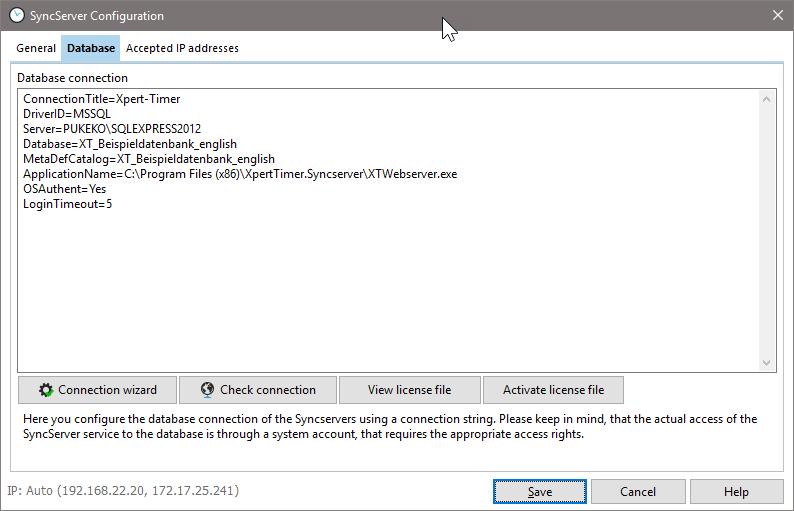794x511 pixels.
Task: Click the scrollbar up arrow in connection box
Action: click(767, 98)
